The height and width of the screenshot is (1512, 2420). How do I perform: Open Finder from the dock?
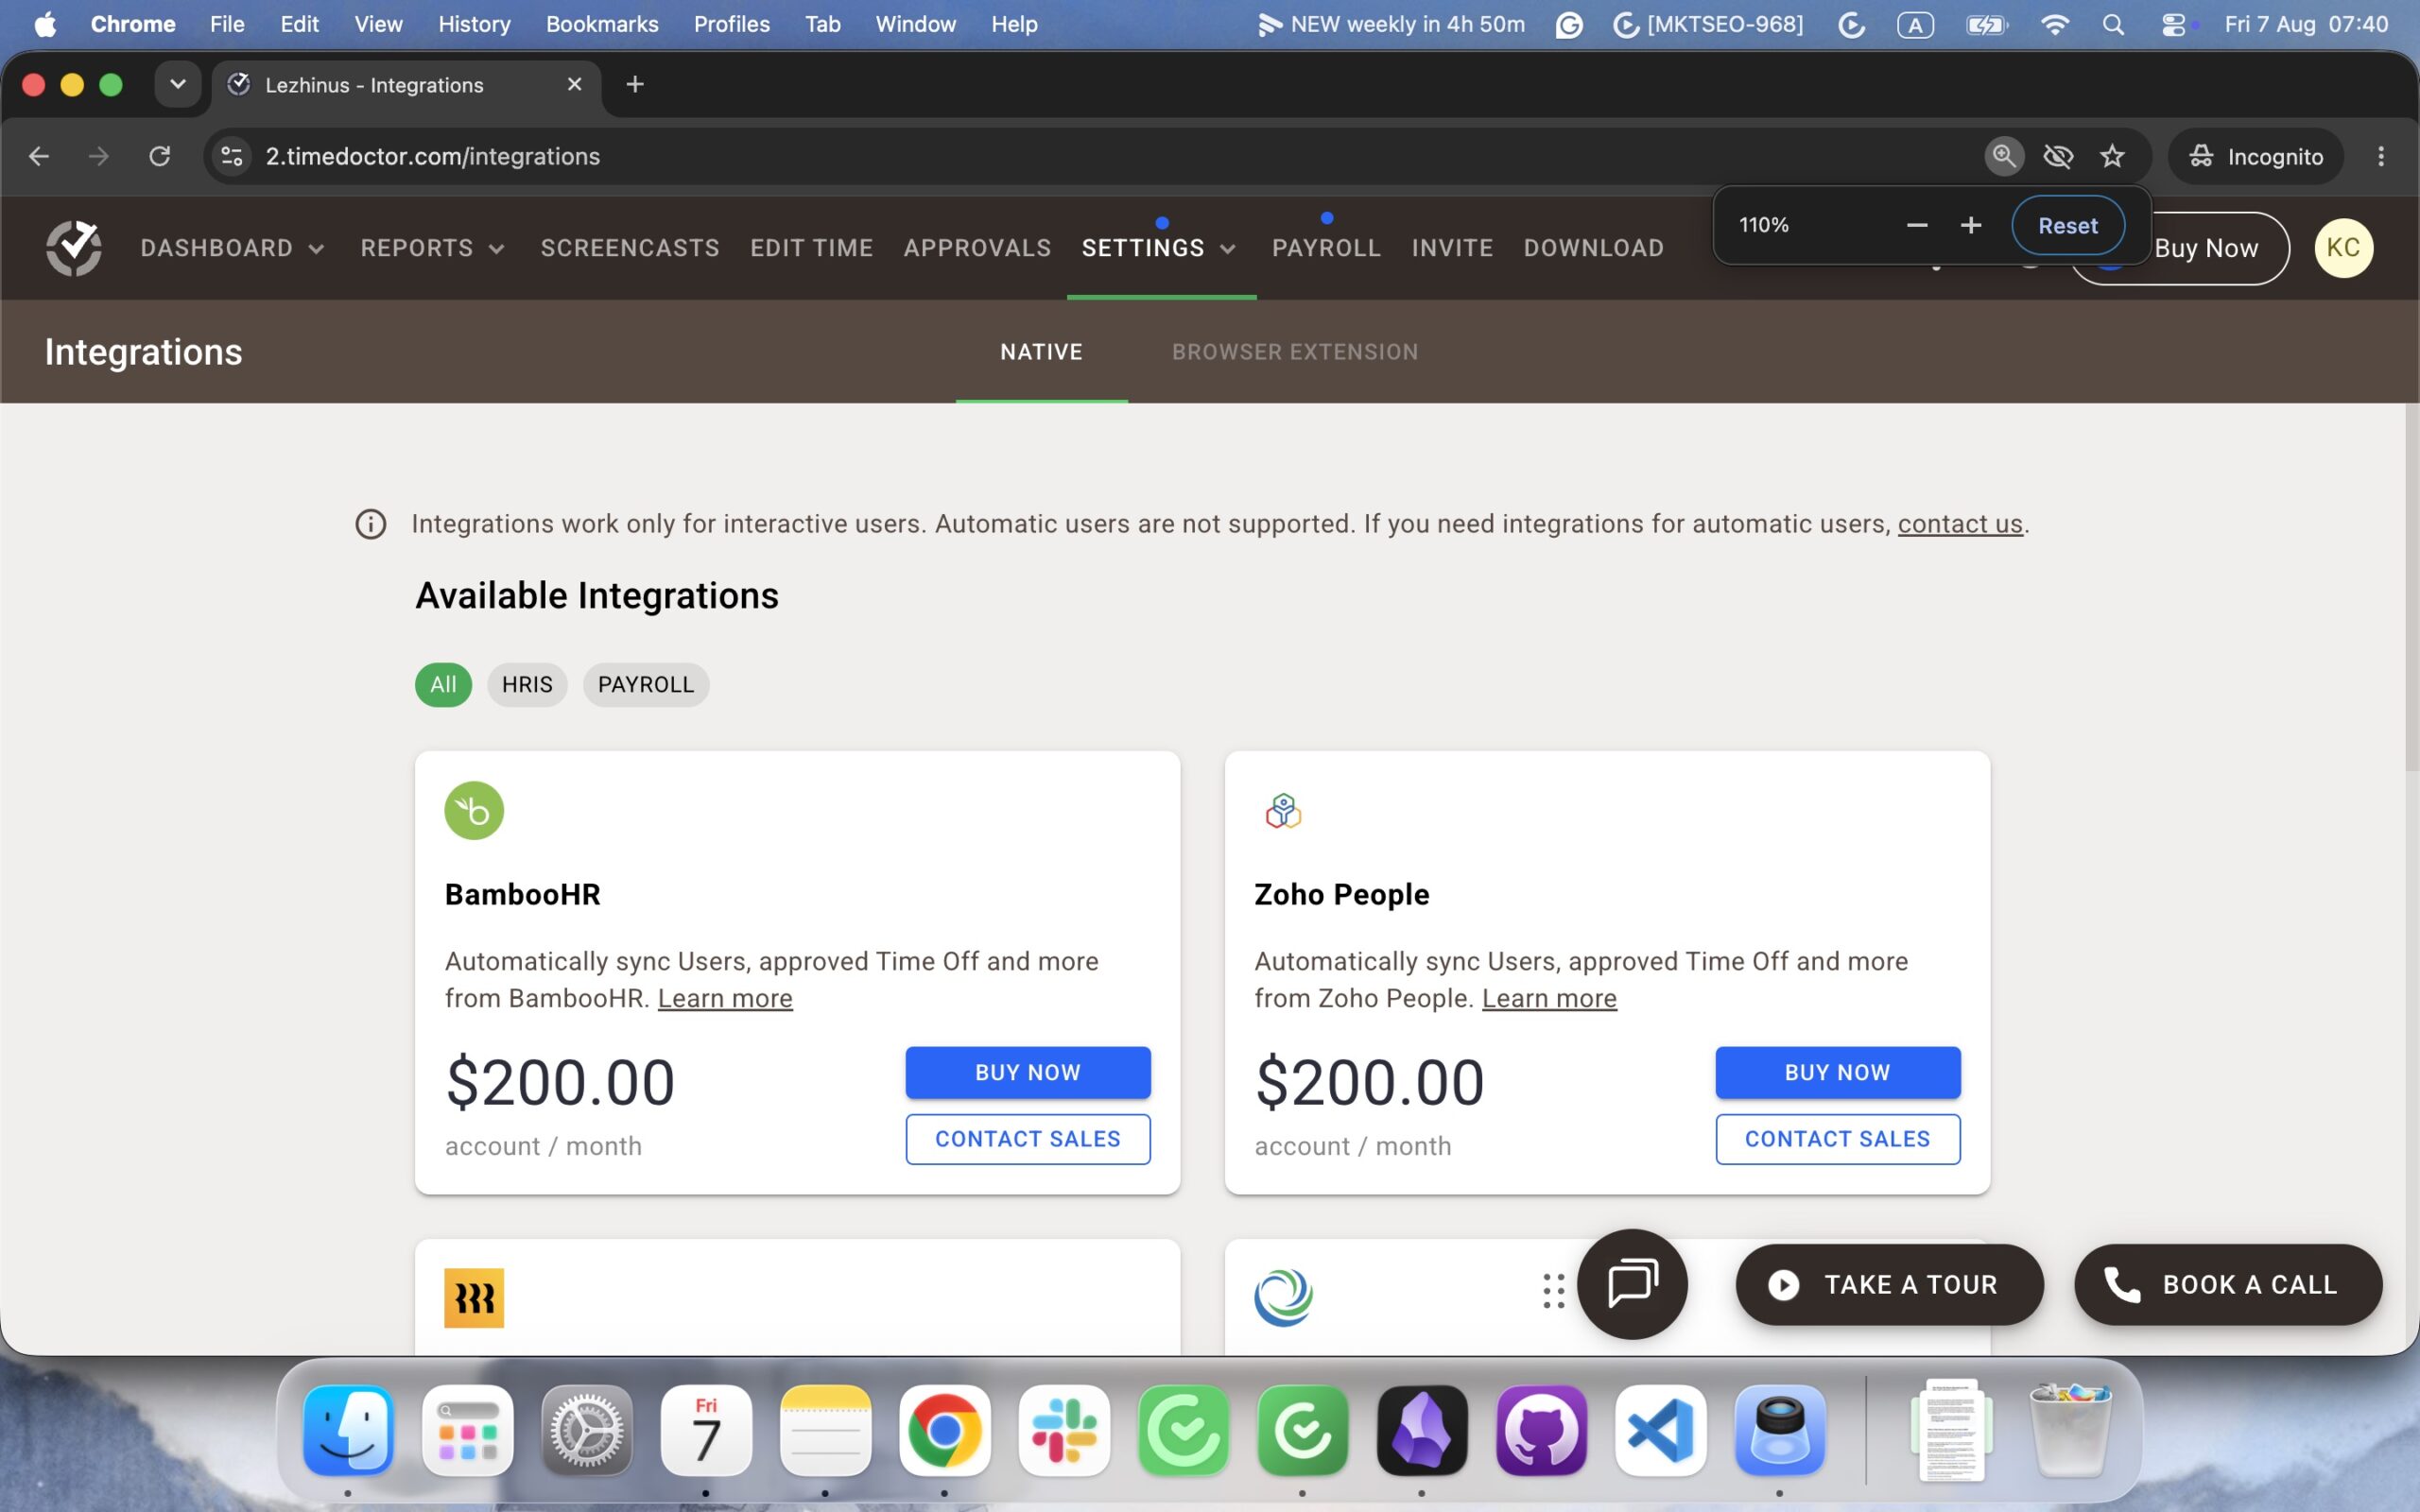348,1430
